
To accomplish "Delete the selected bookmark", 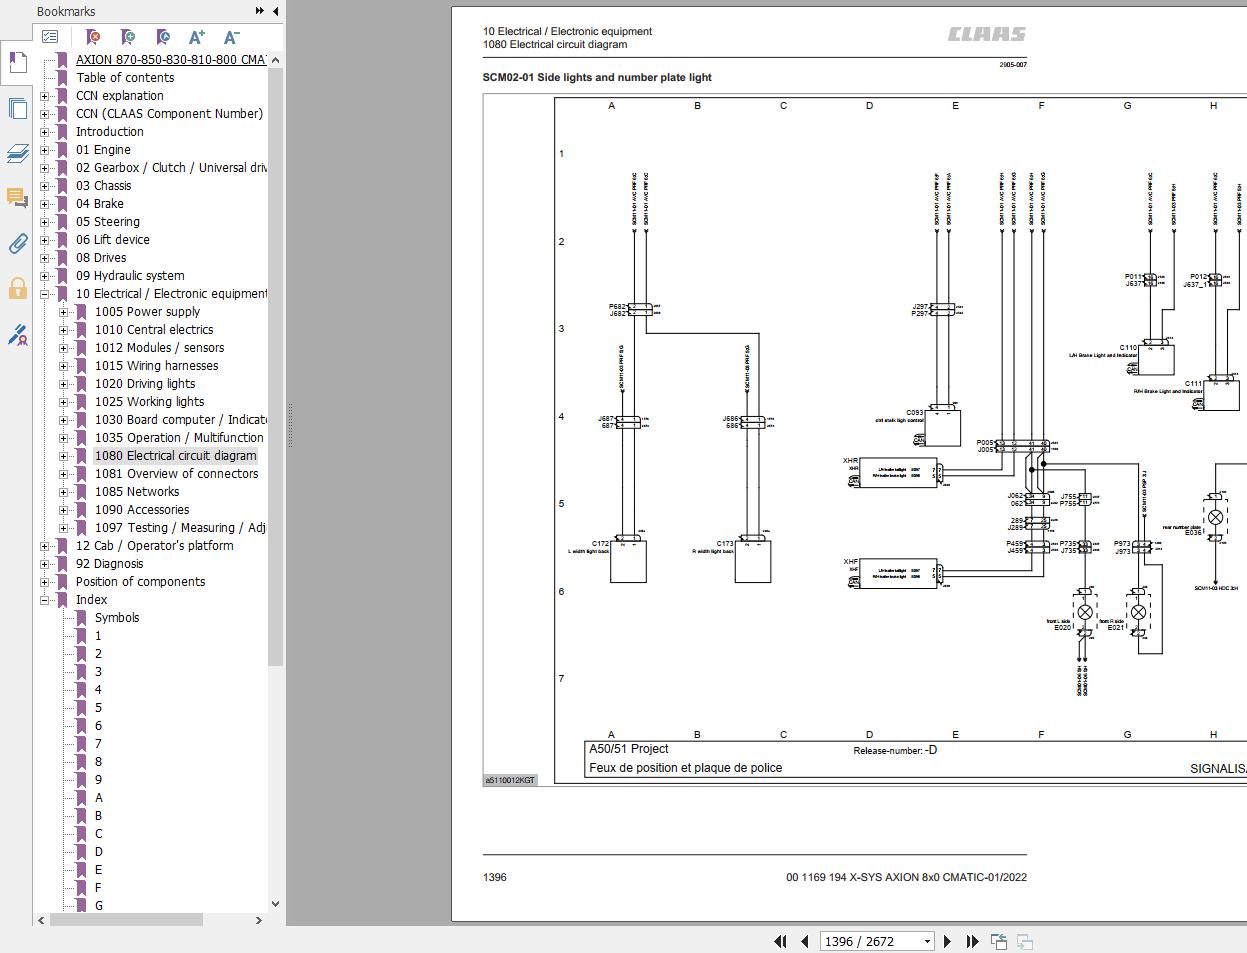I will tap(93, 37).
